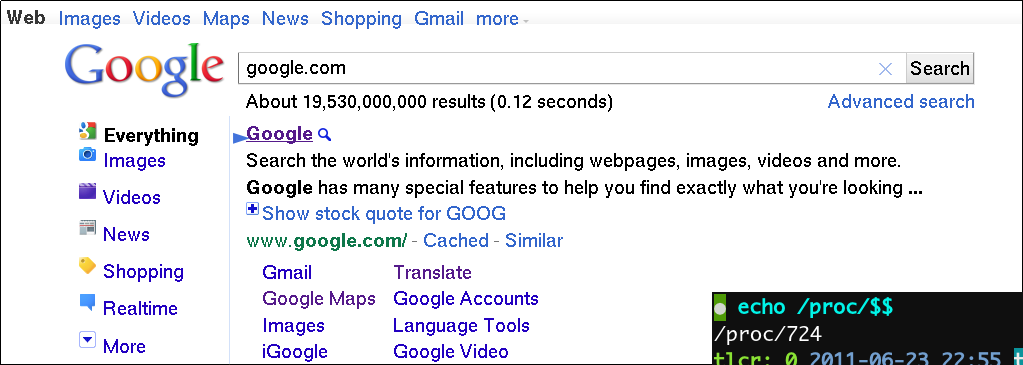Select the Realtime speech bubble icon

pos(87,302)
